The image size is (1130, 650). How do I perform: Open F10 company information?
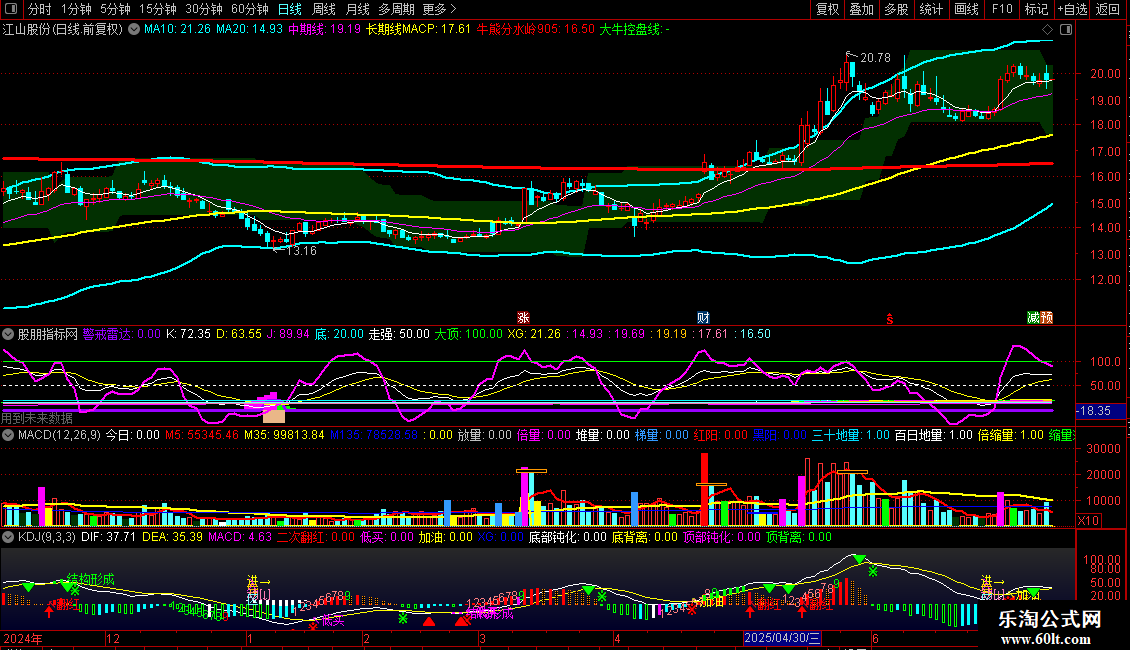[1002, 9]
